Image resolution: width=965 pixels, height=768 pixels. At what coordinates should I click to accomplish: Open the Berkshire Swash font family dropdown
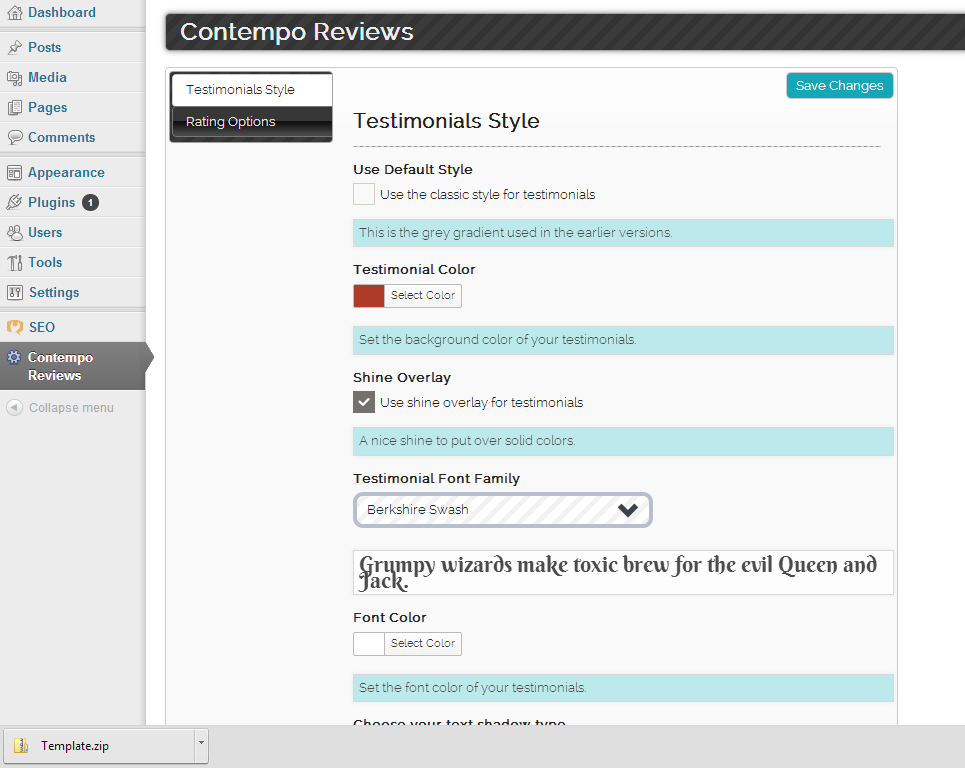(503, 510)
